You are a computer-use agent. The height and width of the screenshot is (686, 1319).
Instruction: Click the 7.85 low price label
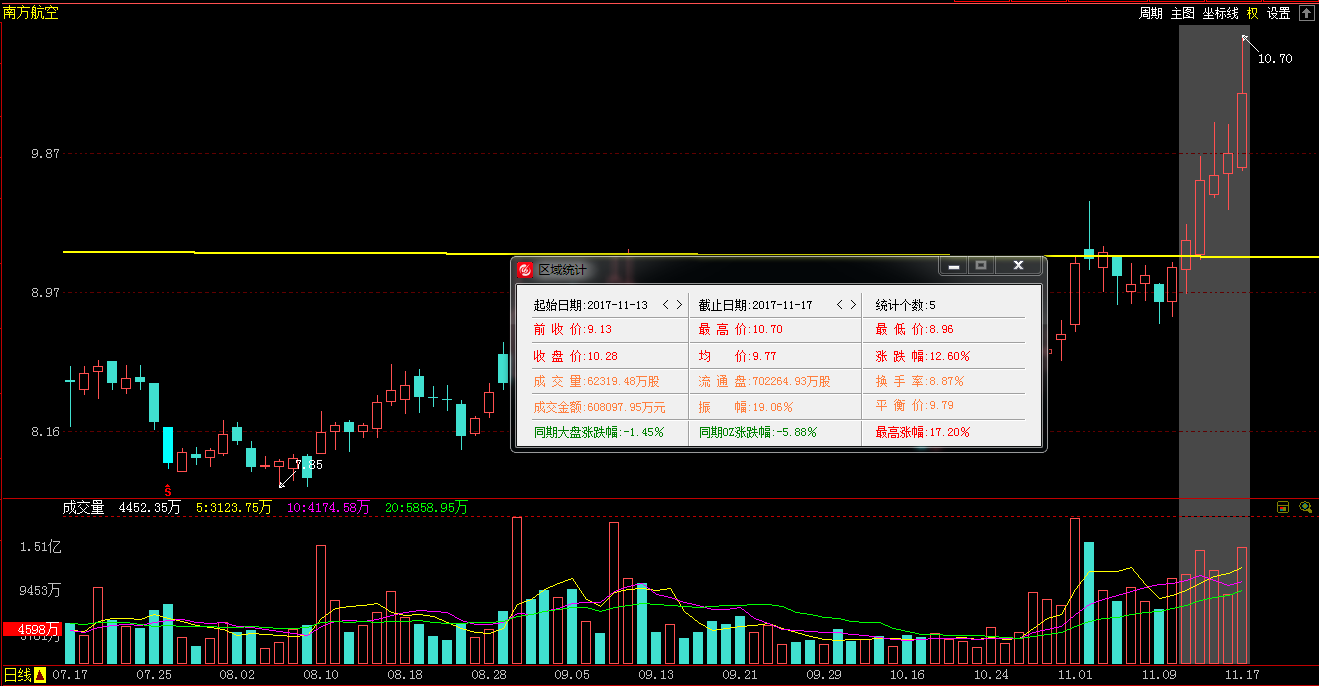pyautogui.click(x=309, y=465)
